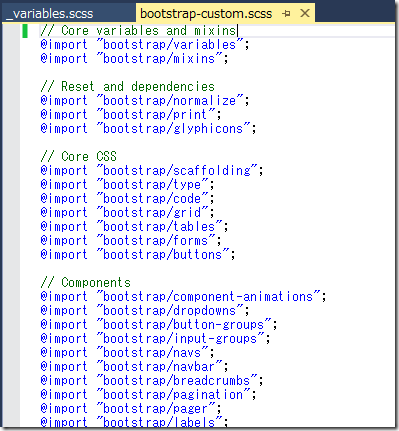The width and height of the screenshot is (399, 431).
Task: Close the bootstrap-custom.scss tab
Action: pyautogui.click(x=305, y=13)
